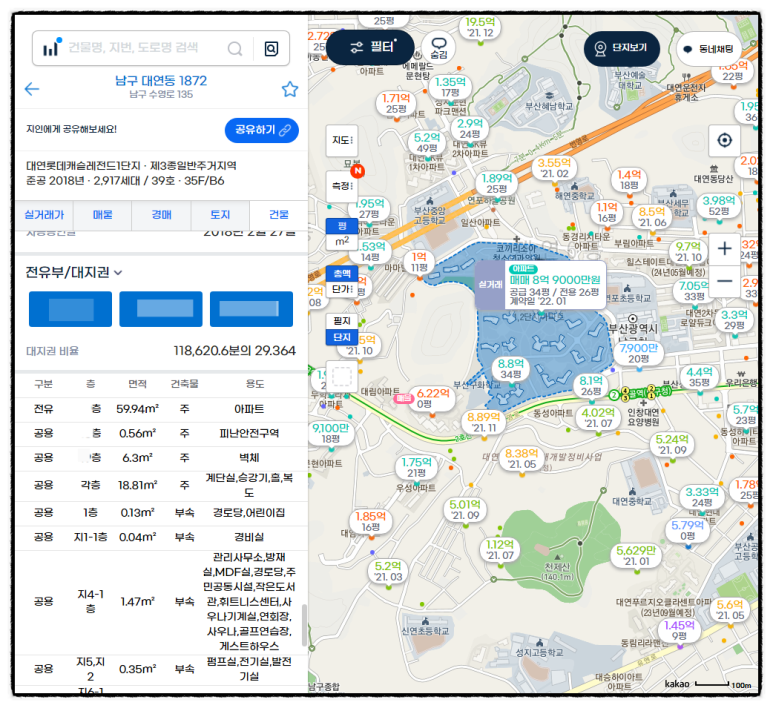
Task: Click the 1.71억 25평 price marker
Action: pos(396,103)
